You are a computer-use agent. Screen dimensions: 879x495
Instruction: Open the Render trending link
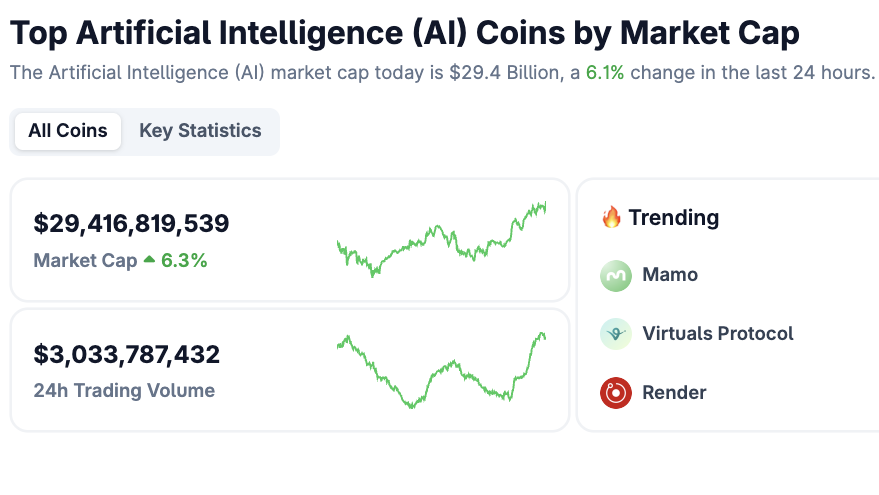[x=674, y=393]
